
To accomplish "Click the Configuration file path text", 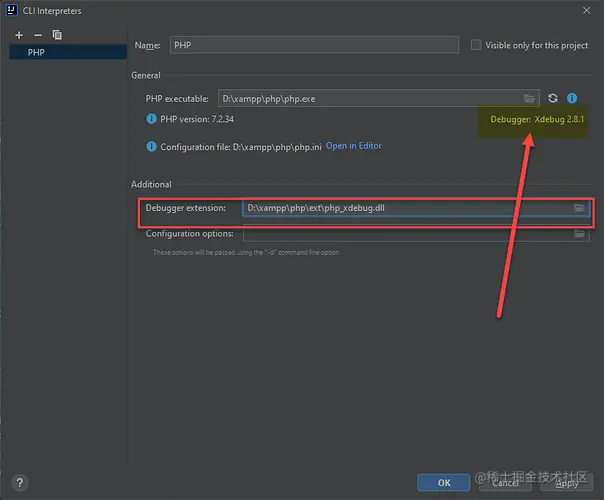I will 241,147.
